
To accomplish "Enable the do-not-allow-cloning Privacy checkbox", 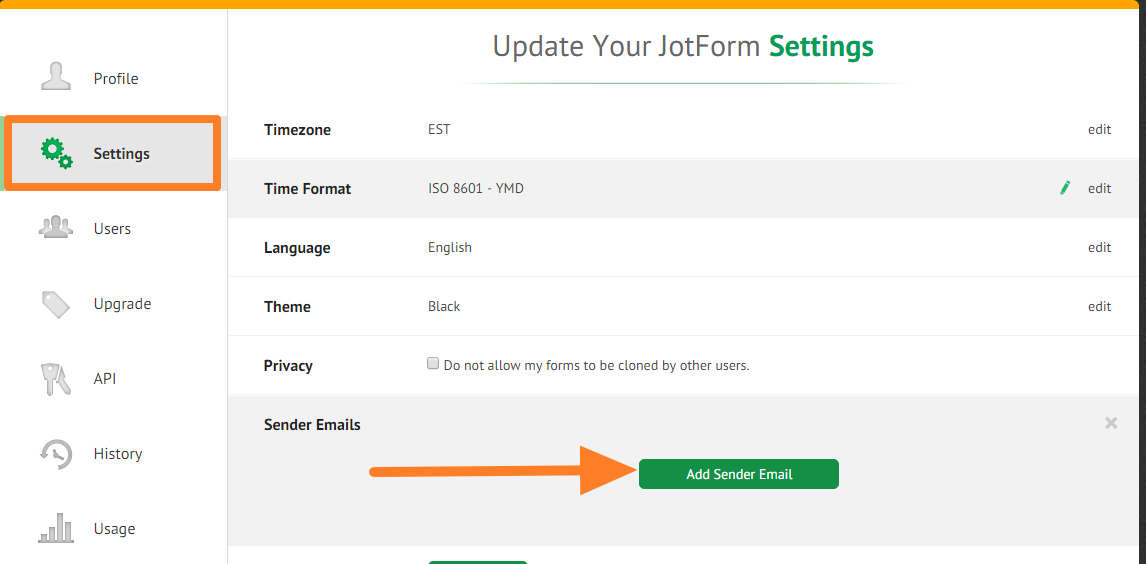I will [x=434, y=364].
